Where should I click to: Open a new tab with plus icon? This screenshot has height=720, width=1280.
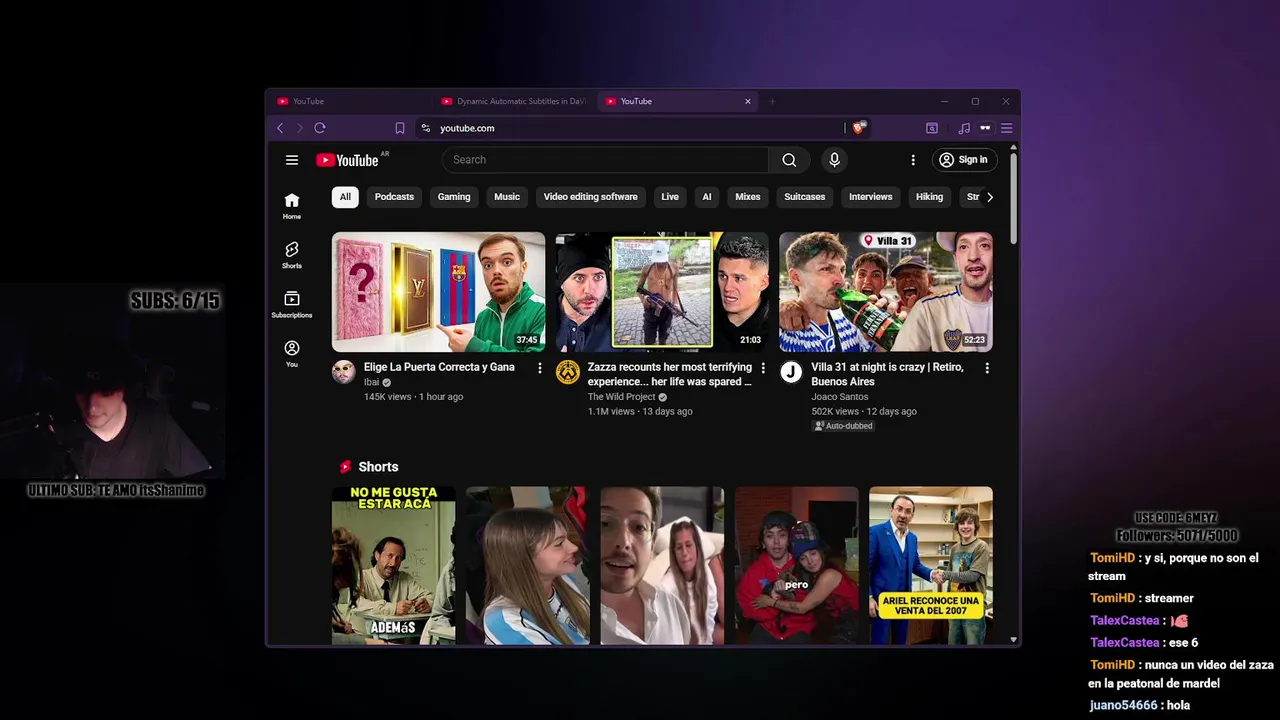772,101
